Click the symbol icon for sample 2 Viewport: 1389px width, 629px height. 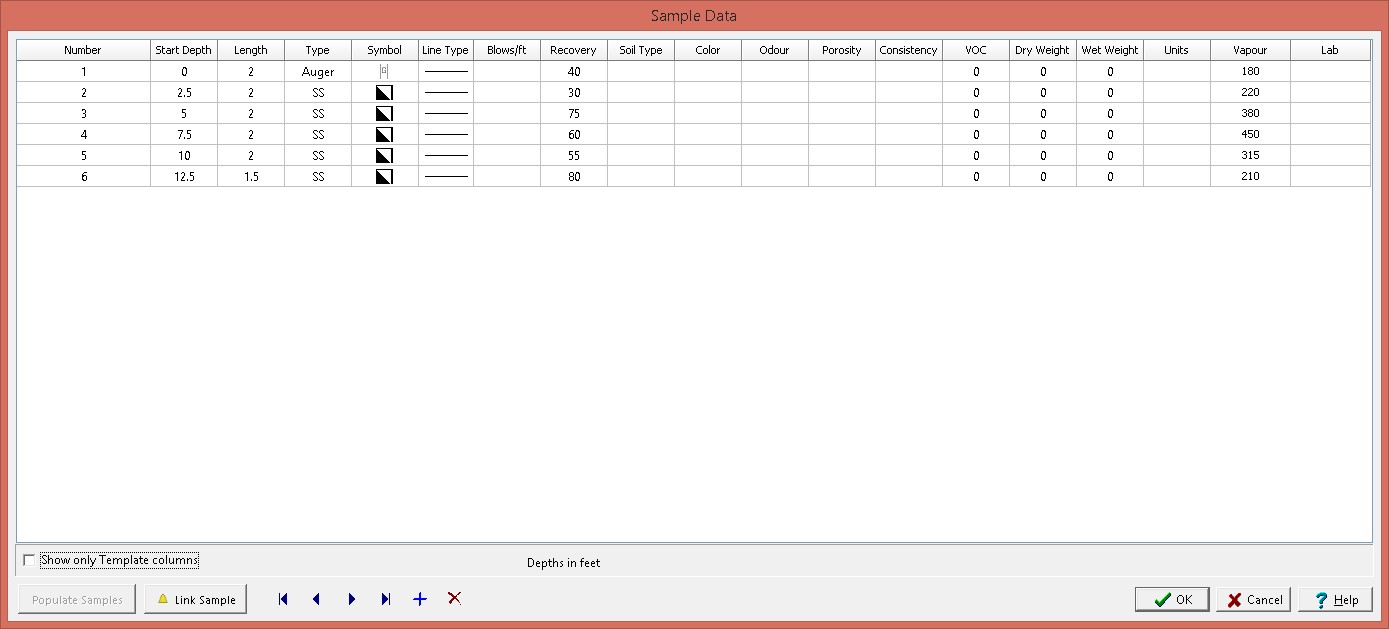click(384, 93)
